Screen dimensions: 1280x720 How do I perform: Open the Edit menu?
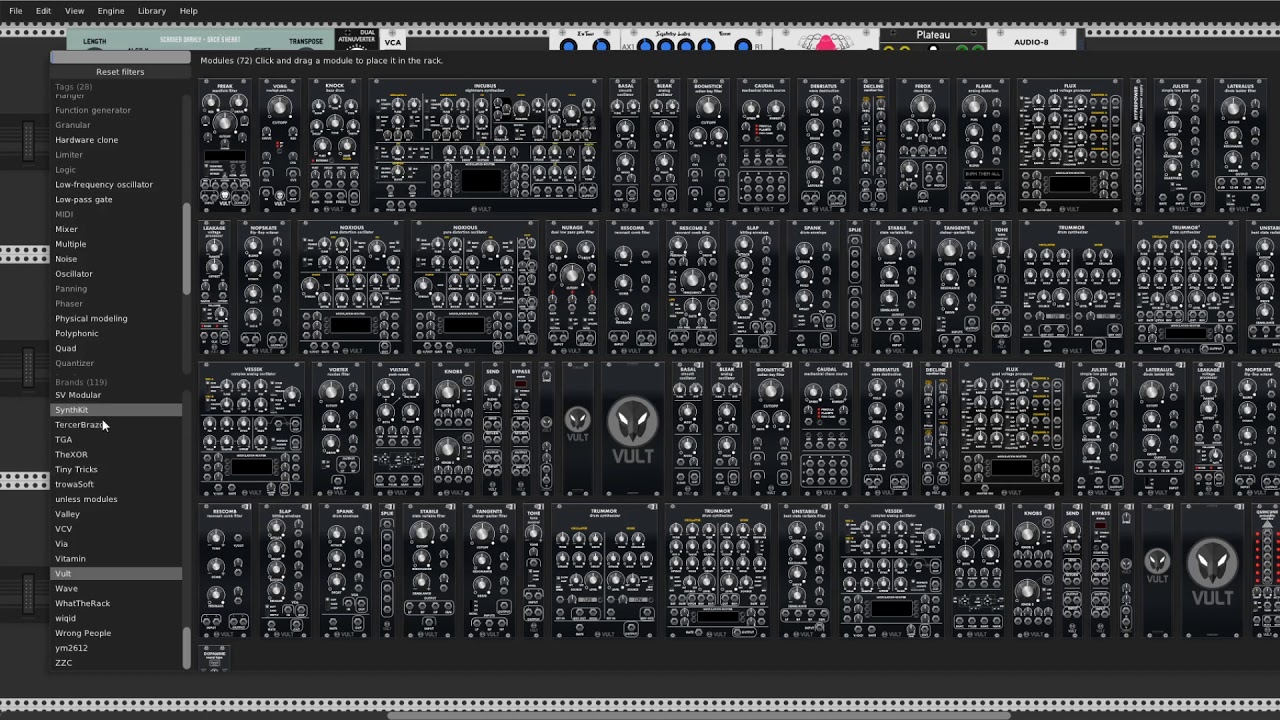coord(43,11)
